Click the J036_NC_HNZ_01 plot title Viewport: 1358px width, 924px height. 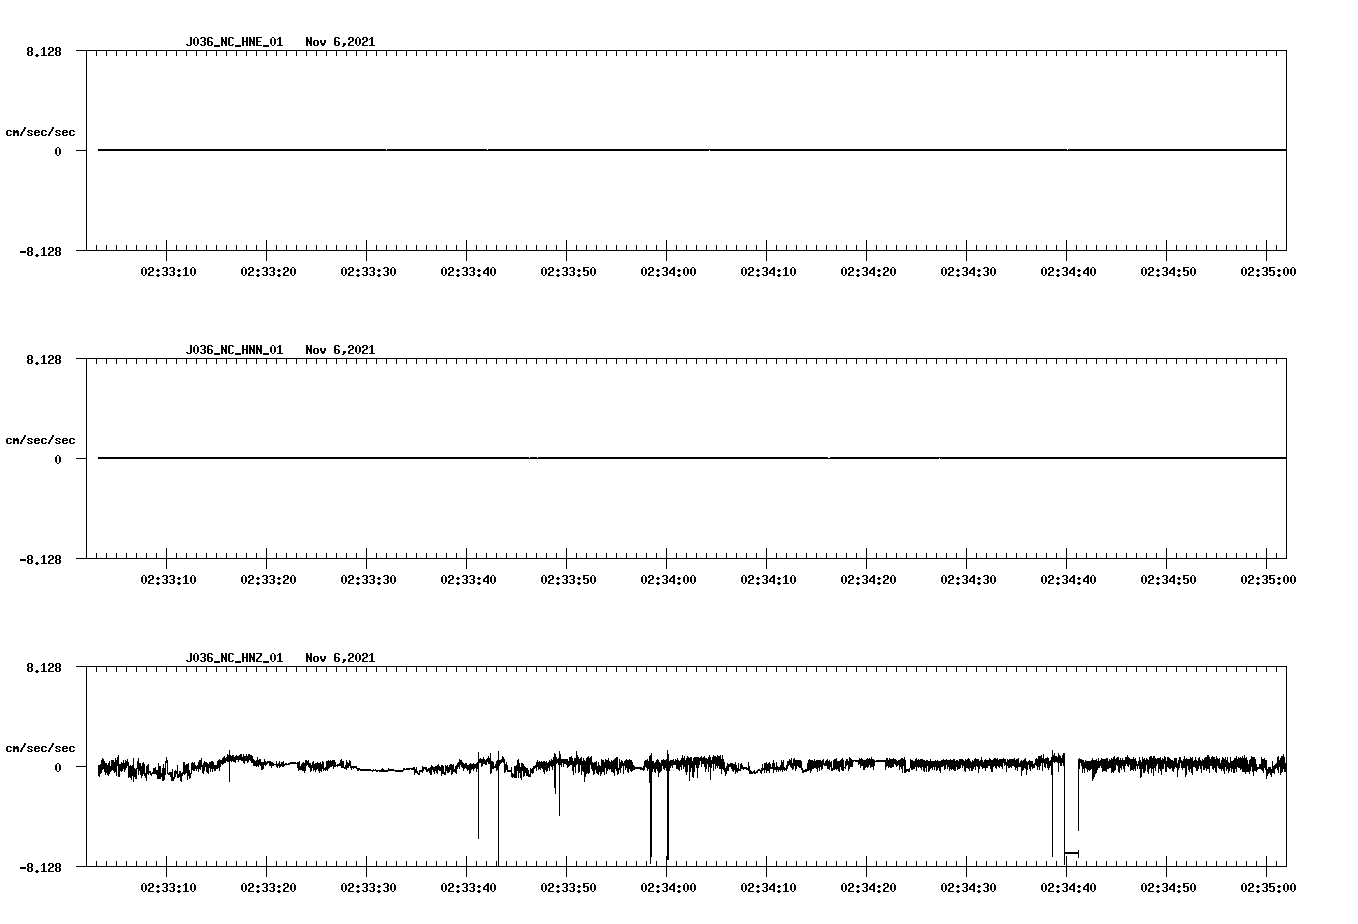pos(234,658)
